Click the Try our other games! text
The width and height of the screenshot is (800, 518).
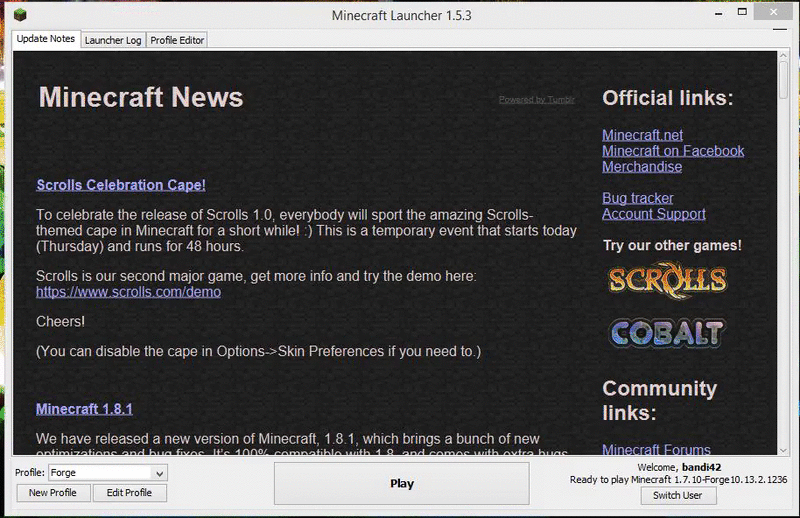[x=672, y=245]
